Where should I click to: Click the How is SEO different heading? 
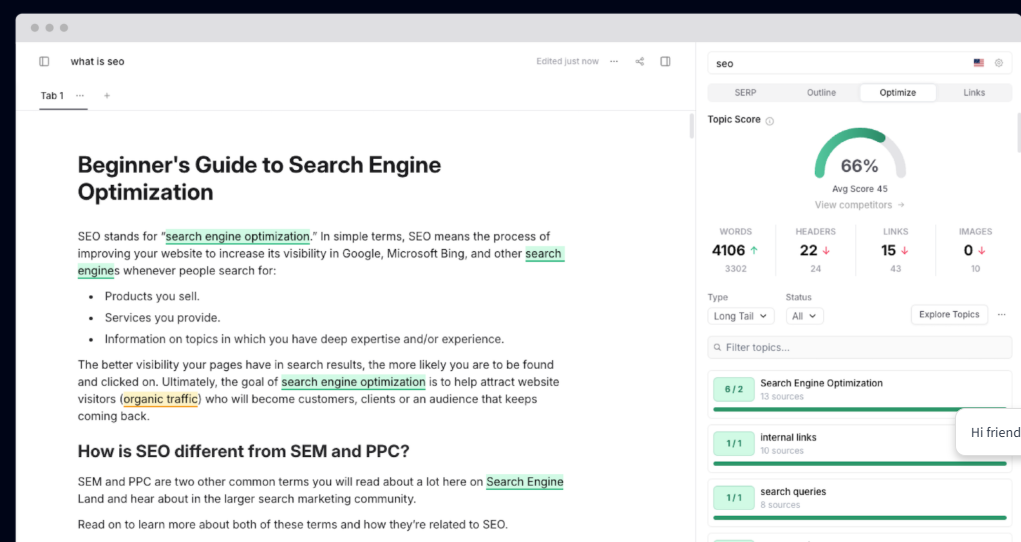click(x=244, y=451)
